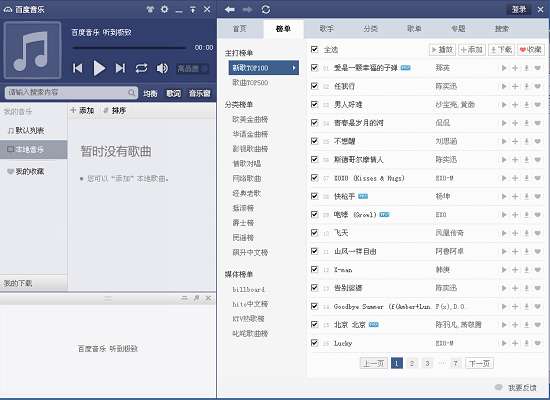Switch to the 搜索 search tab
The height and width of the screenshot is (400, 550).
[502, 29]
